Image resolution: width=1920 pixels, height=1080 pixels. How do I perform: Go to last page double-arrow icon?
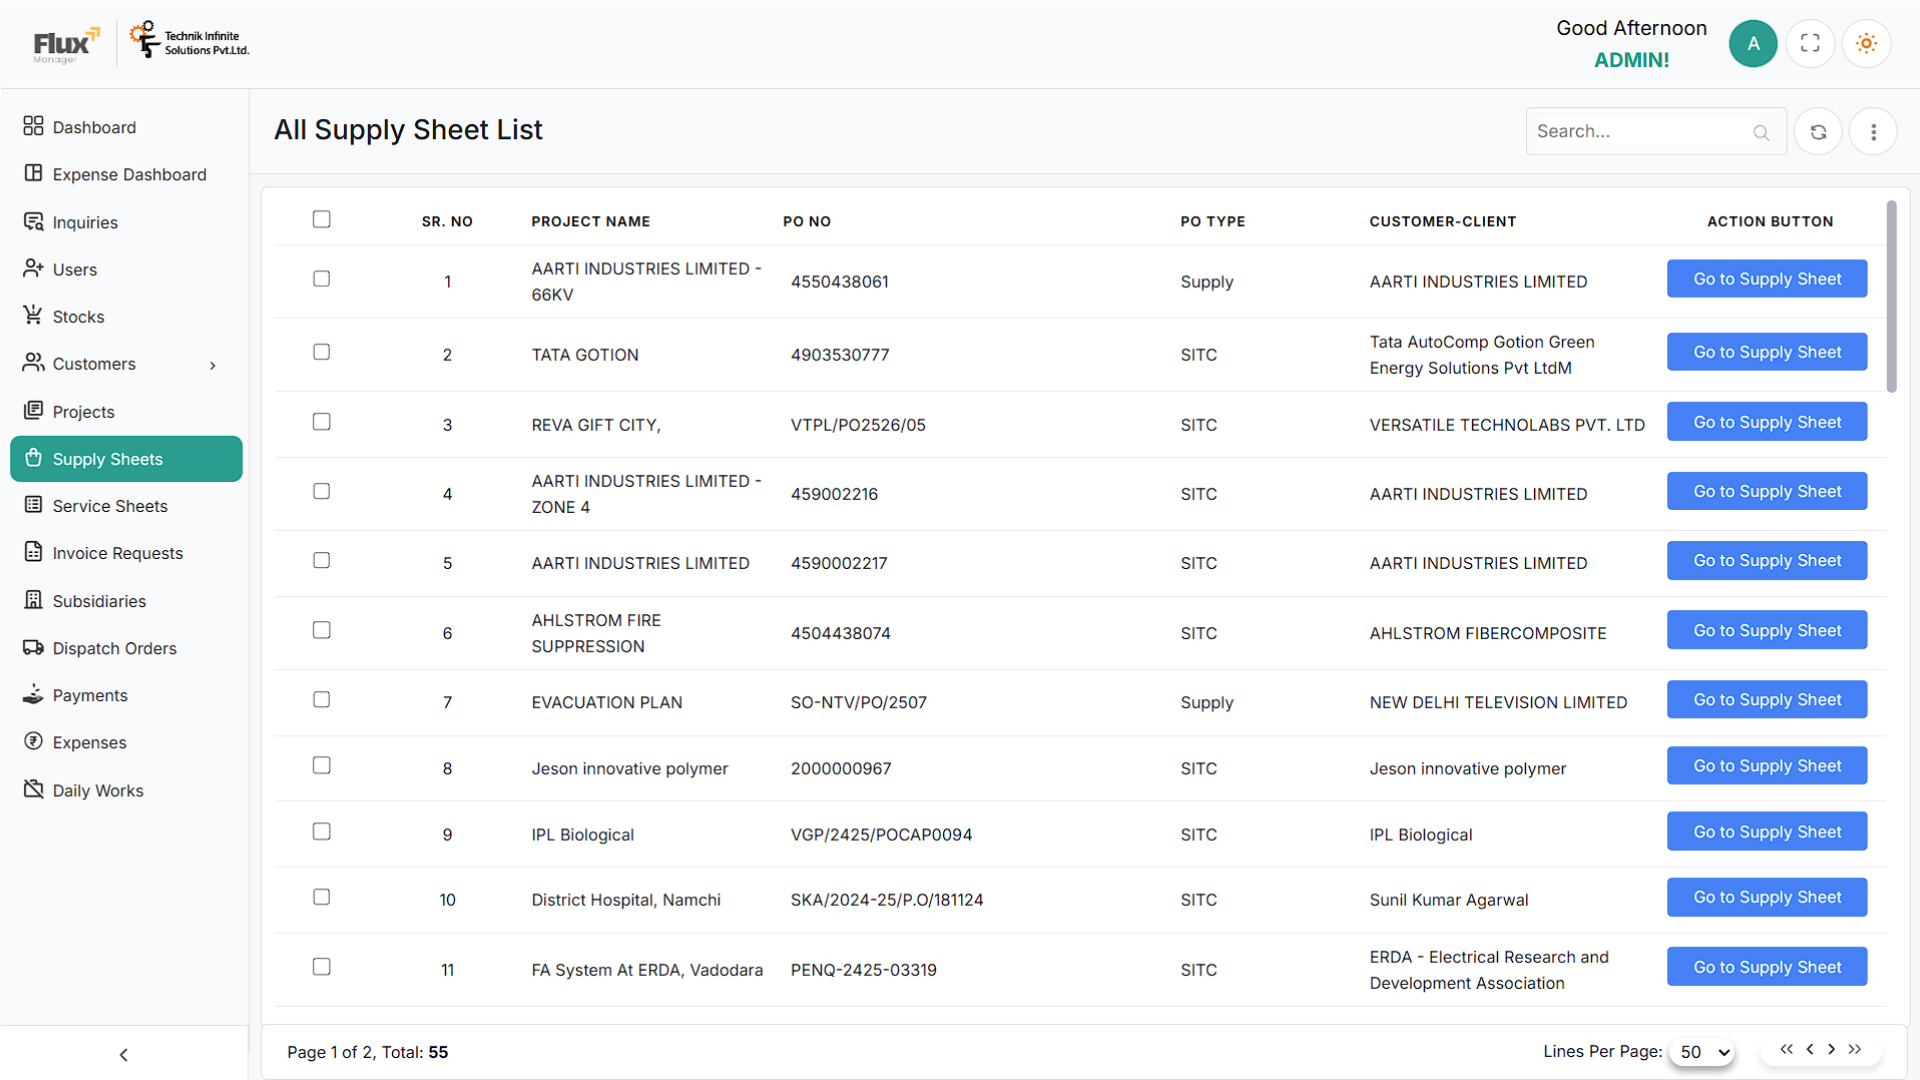pos(1855,1049)
